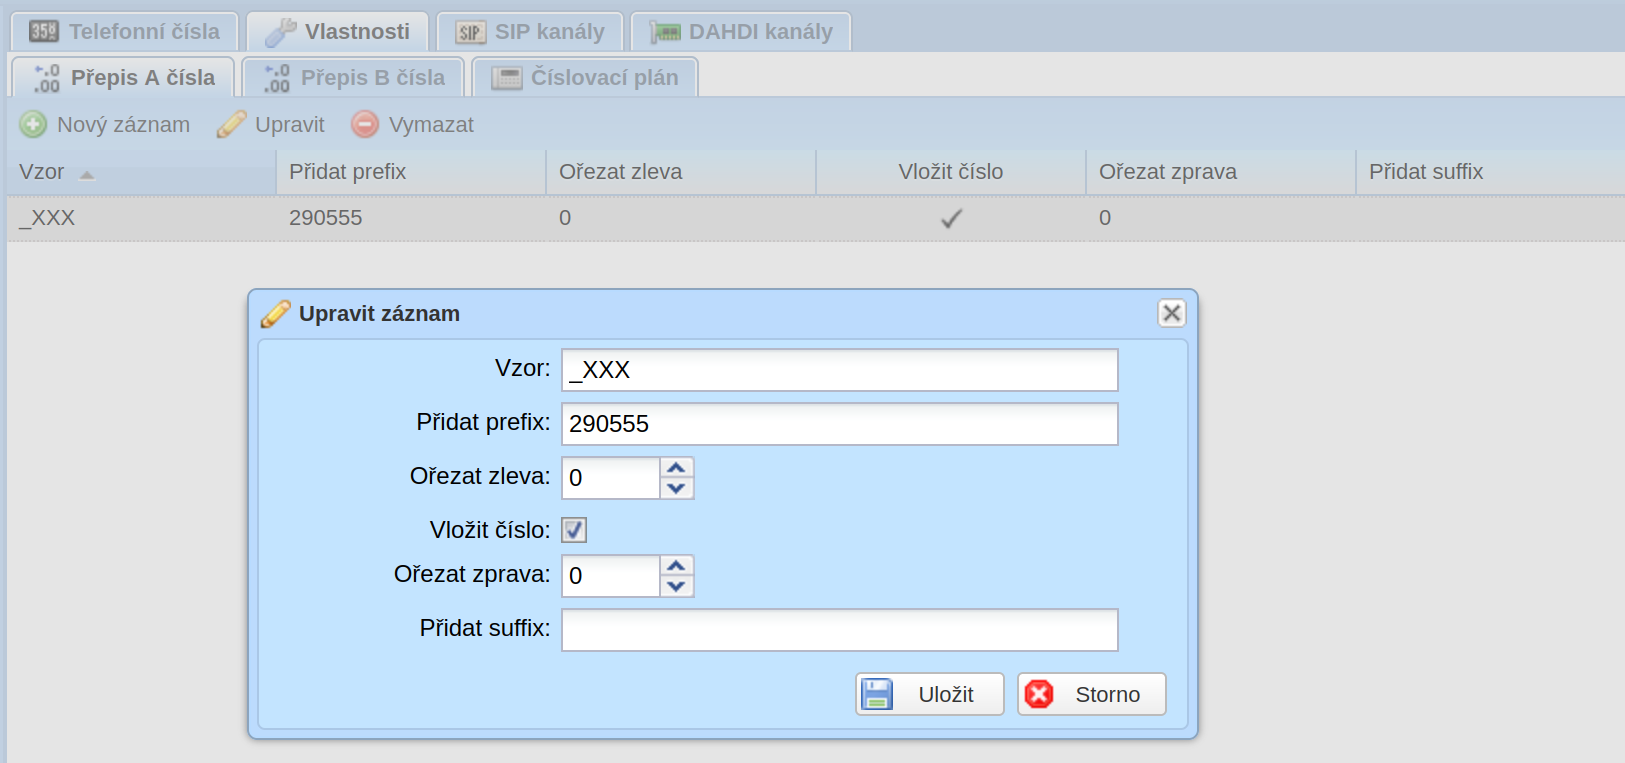The width and height of the screenshot is (1625, 763).
Task: Click the Vzor input field
Action: point(840,370)
